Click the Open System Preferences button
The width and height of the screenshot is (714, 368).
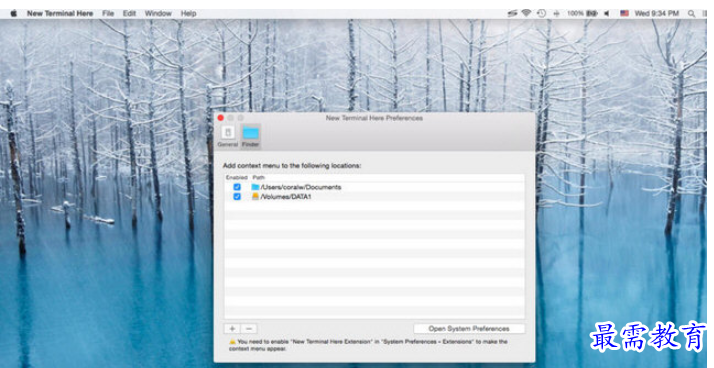pos(469,328)
